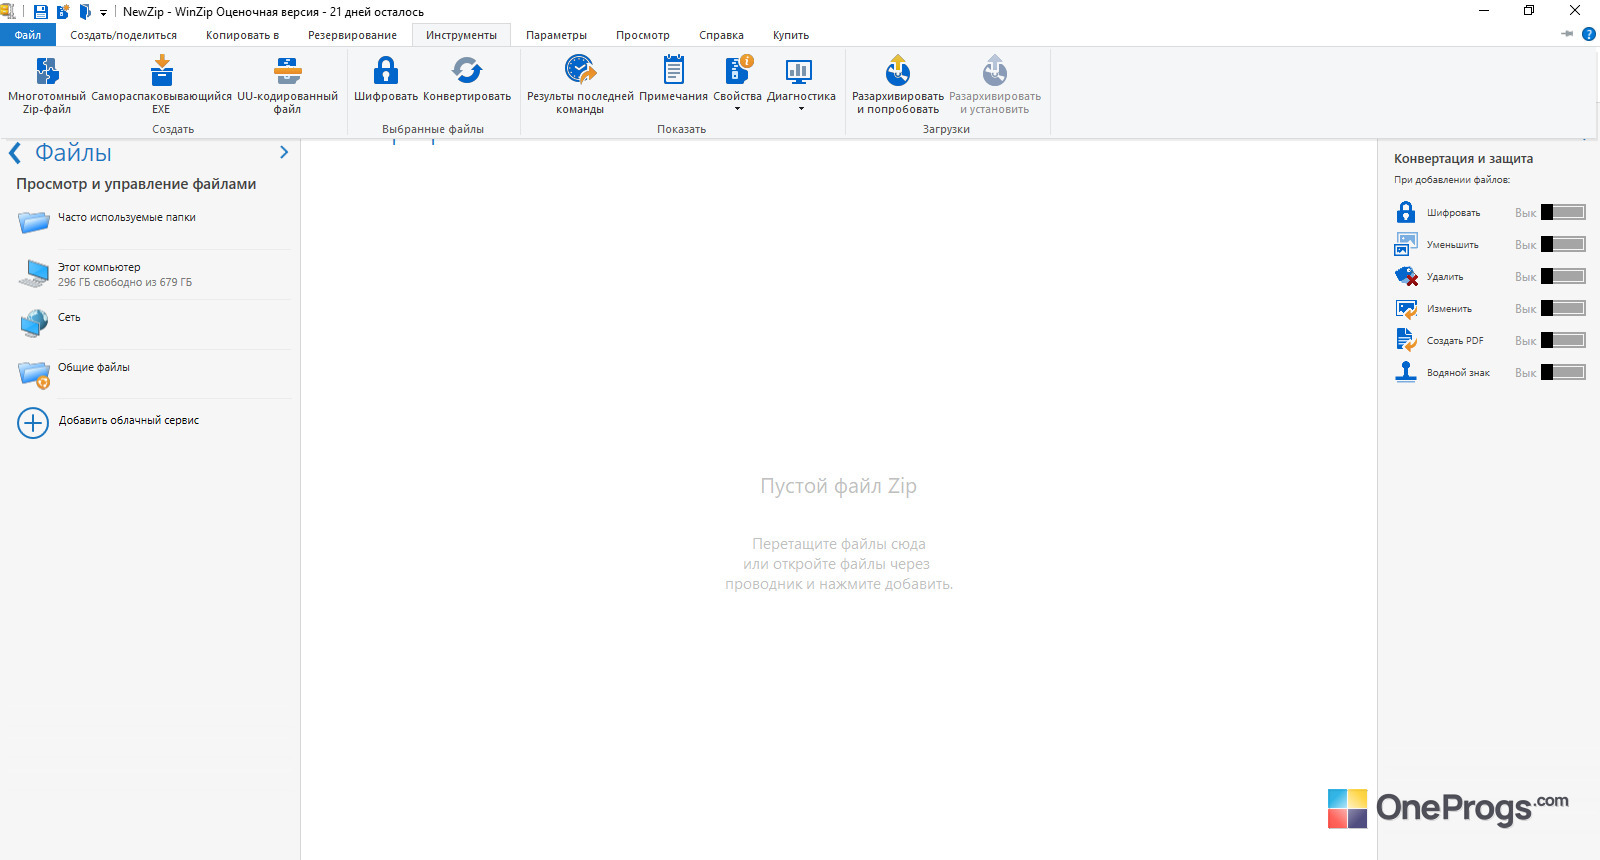This screenshot has height=860, width=1600.
Task: Open the Справка tab
Action: point(721,35)
